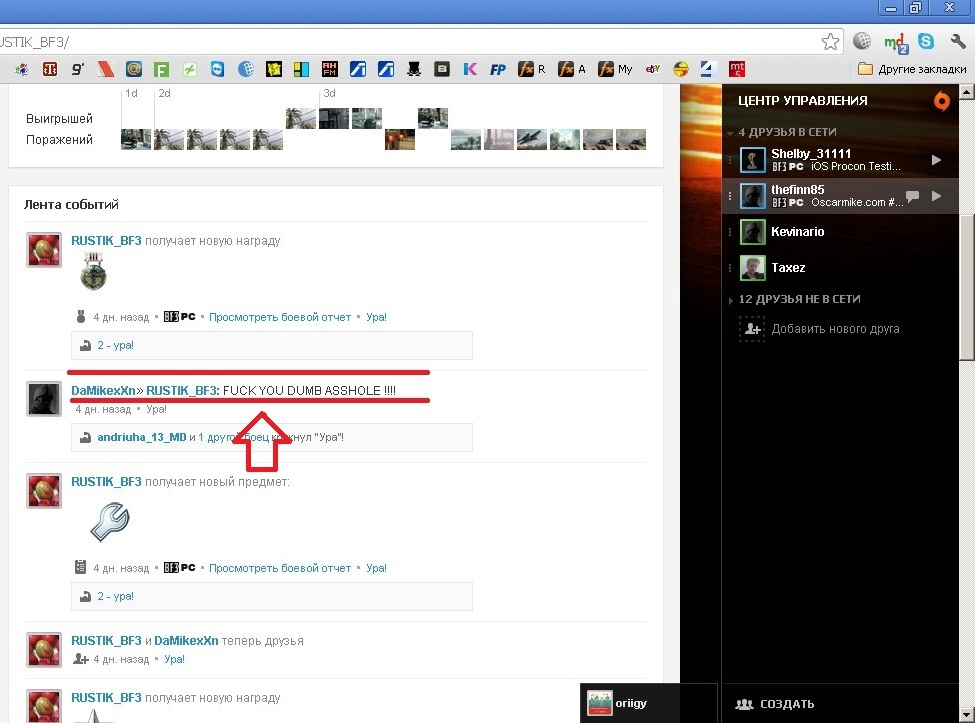Click the orange Origin logo

(941, 101)
